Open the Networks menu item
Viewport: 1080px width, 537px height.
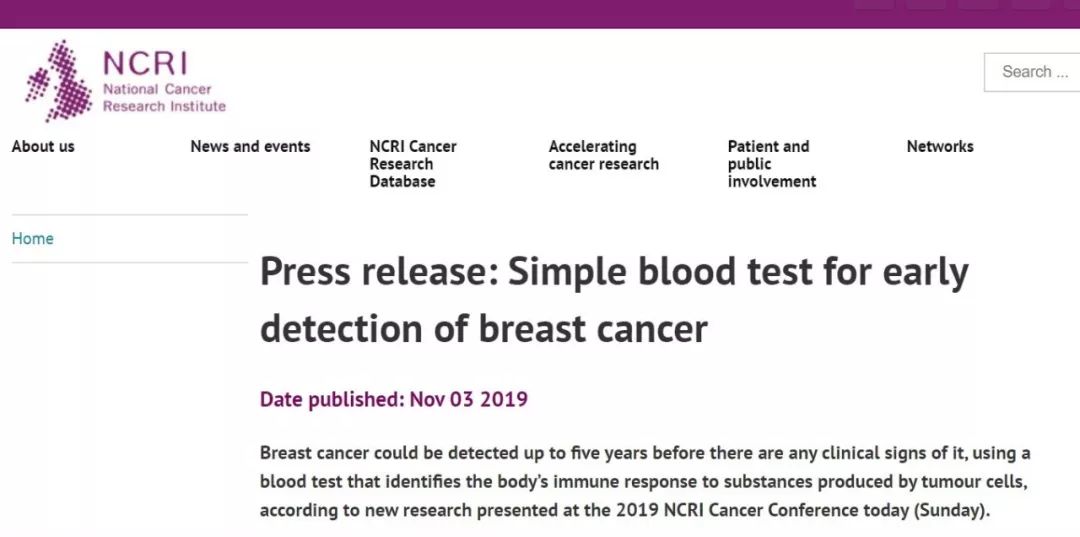click(x=940, y=147)
